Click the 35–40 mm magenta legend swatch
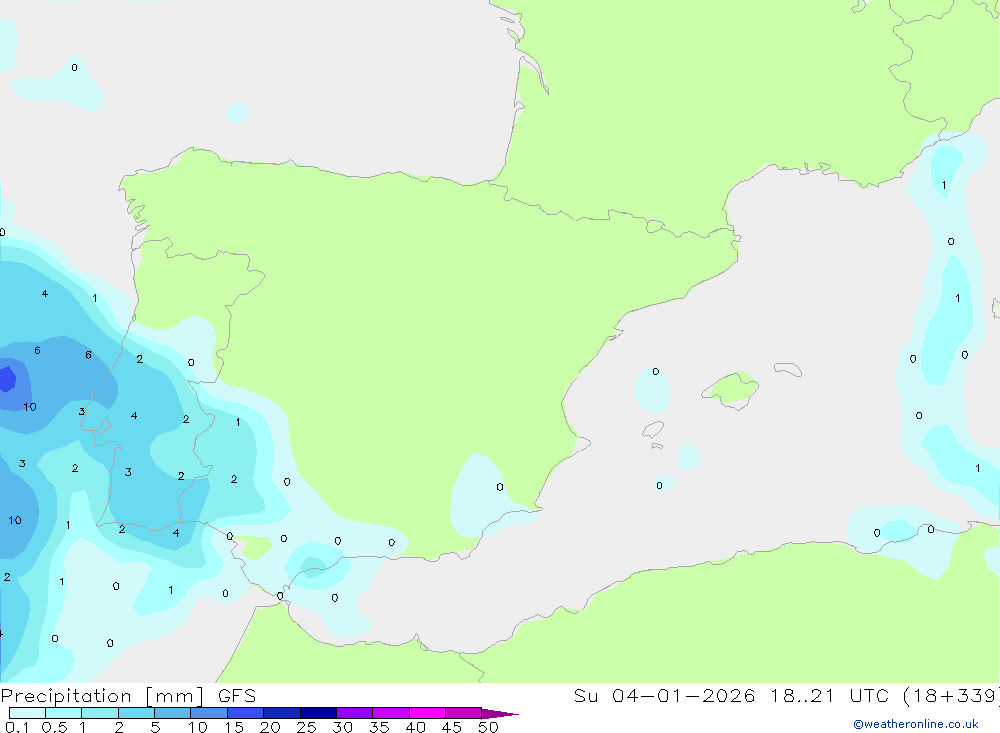 (x=391, y=713)
